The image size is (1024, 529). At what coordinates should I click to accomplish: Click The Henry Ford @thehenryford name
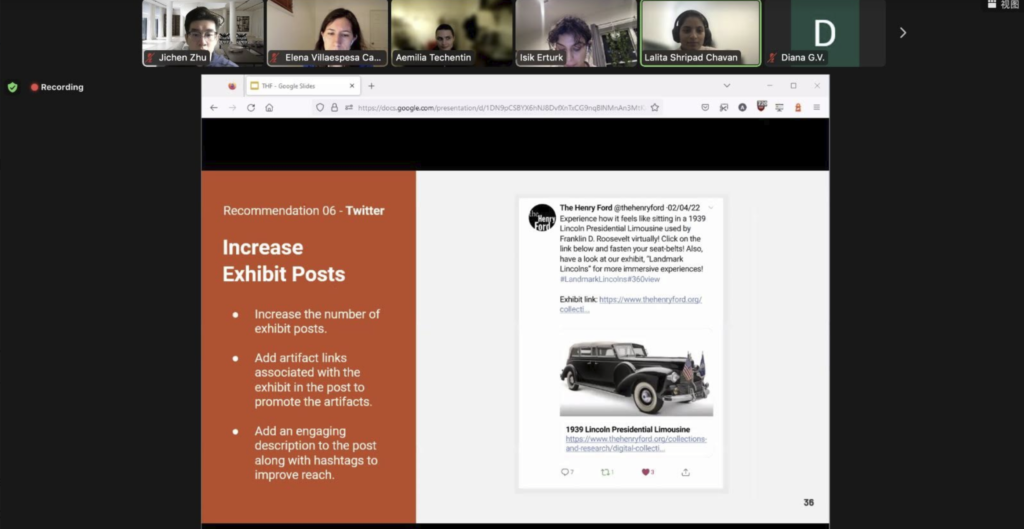pyautogui.click(x=611, y=208)
